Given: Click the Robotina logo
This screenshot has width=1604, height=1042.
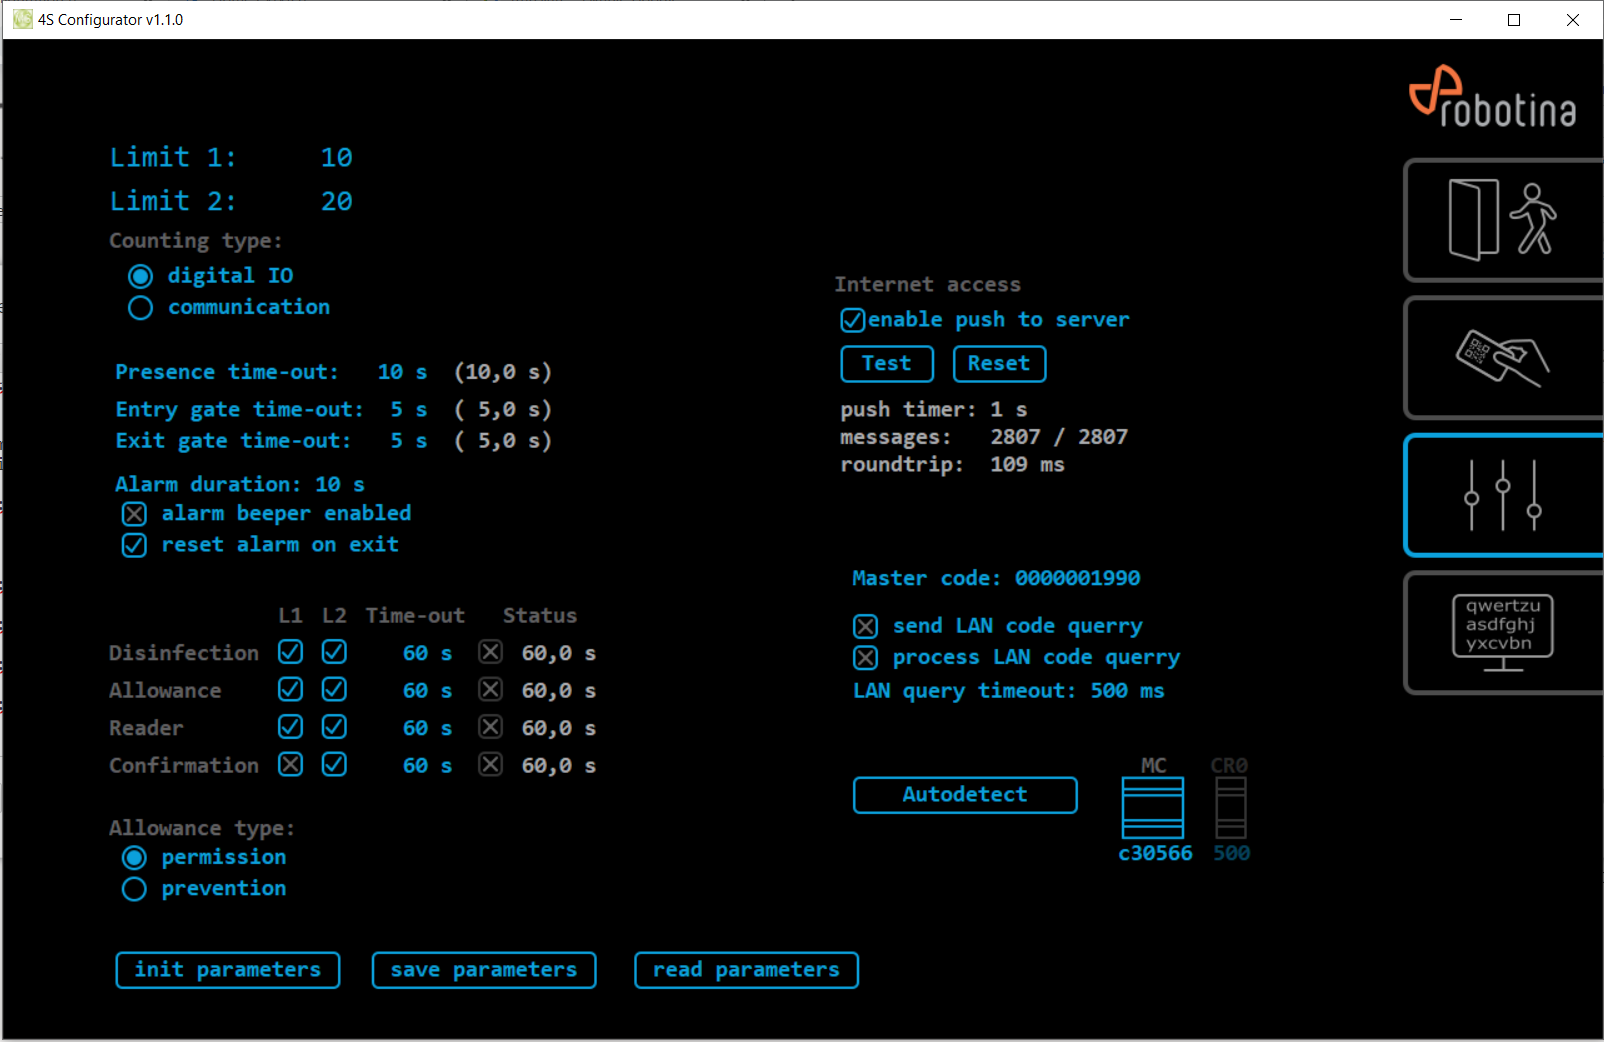Looking at the screenshot, I should point(1491,98).
